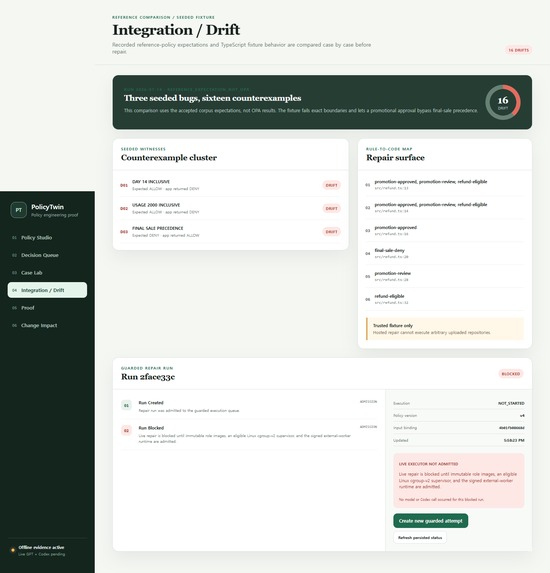Image resolution: width=550 pixels, height=573 pixels.
Task: Click the Policy engineering proof subtitle
Action: (x=54, y=215)
